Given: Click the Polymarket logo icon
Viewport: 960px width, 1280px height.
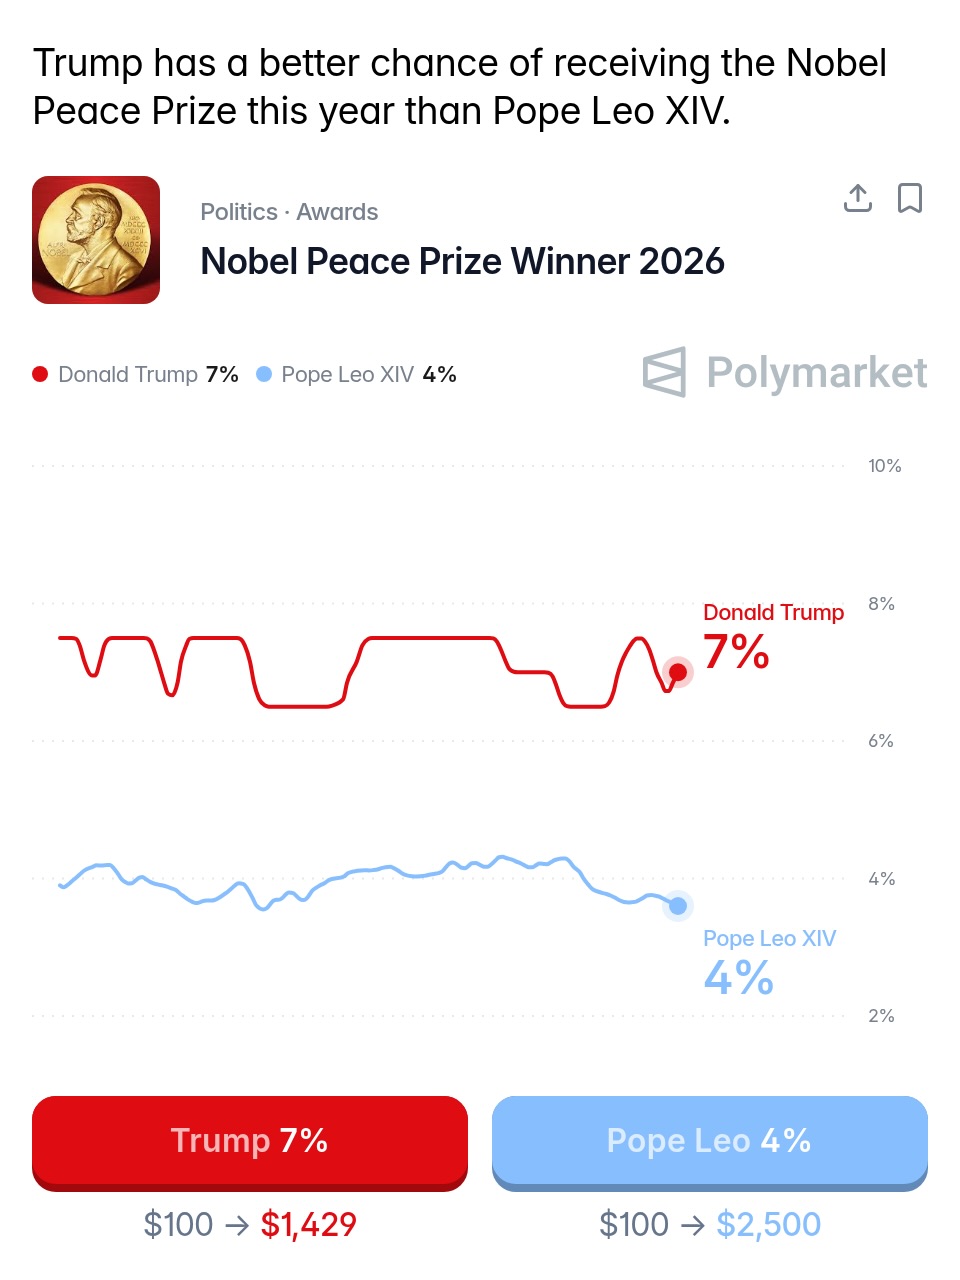Looking at the screenshot, I should coord(665,372).
